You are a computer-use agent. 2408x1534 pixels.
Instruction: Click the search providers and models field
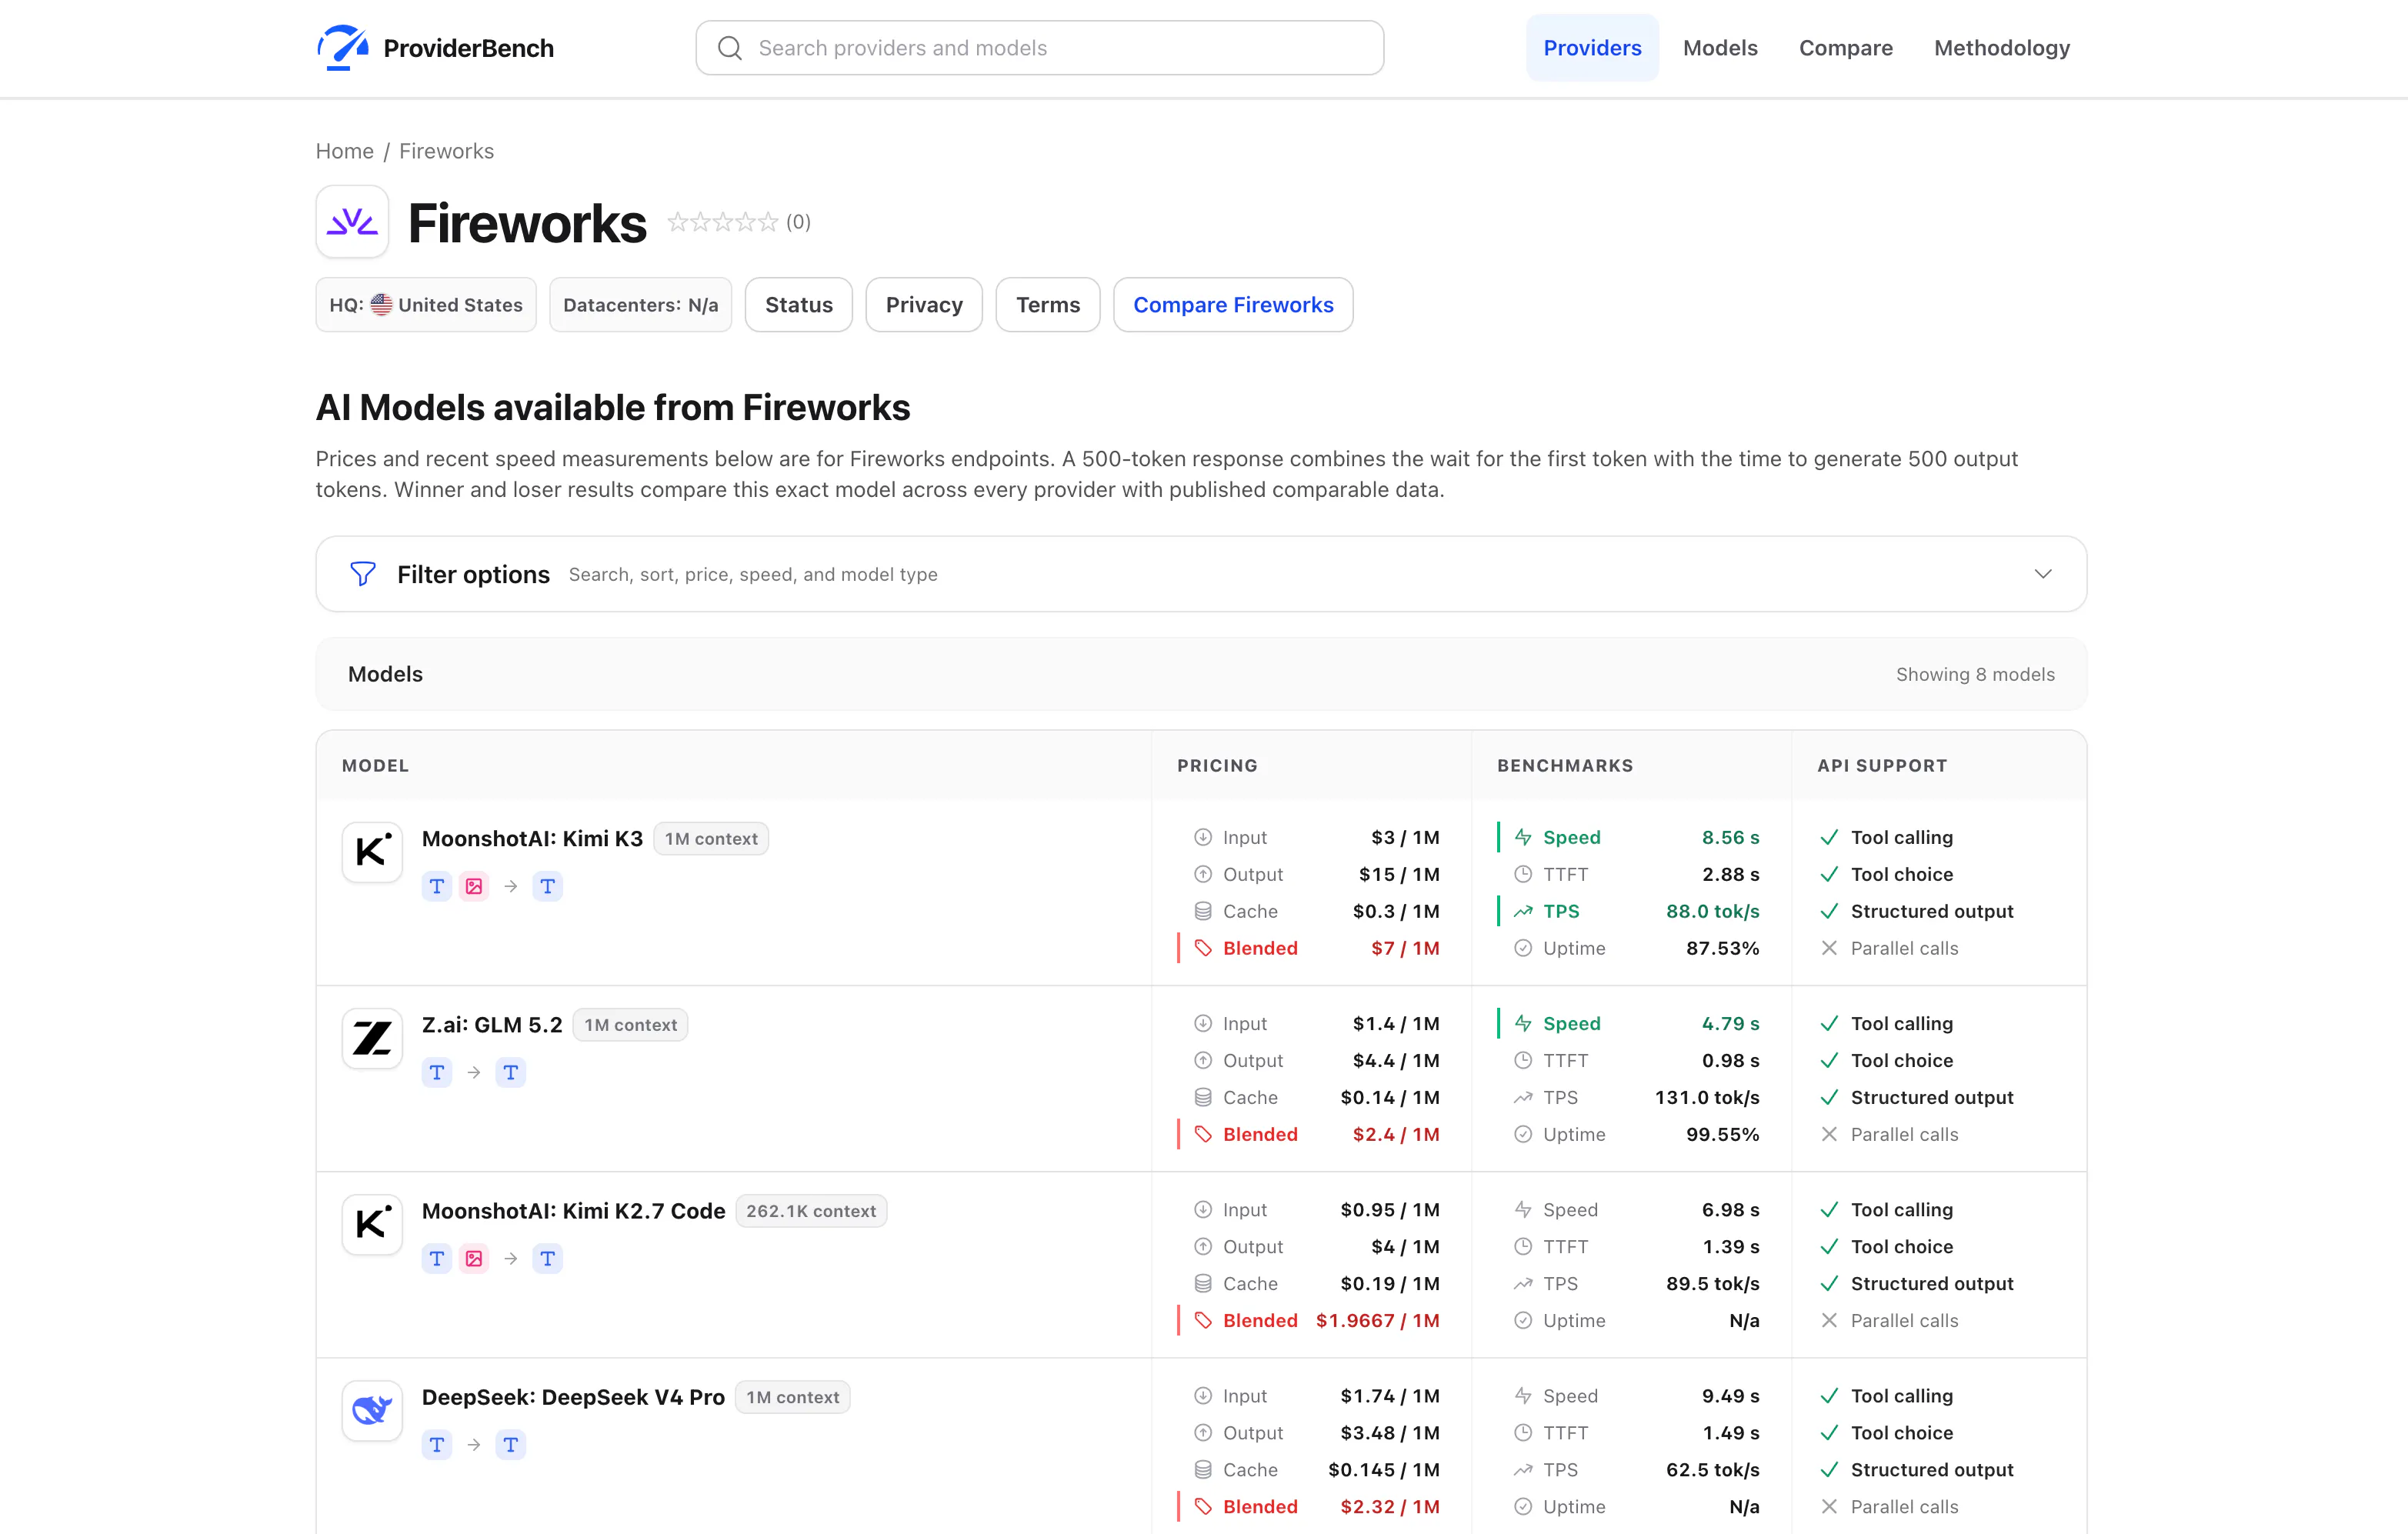[x=1040, y=48]
